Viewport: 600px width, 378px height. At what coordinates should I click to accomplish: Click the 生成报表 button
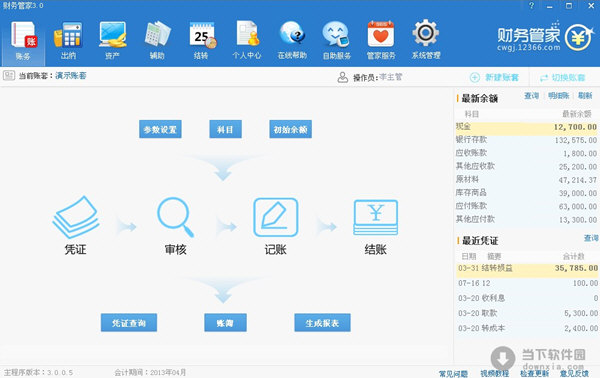pyautogui.click(x=322, y=323)
